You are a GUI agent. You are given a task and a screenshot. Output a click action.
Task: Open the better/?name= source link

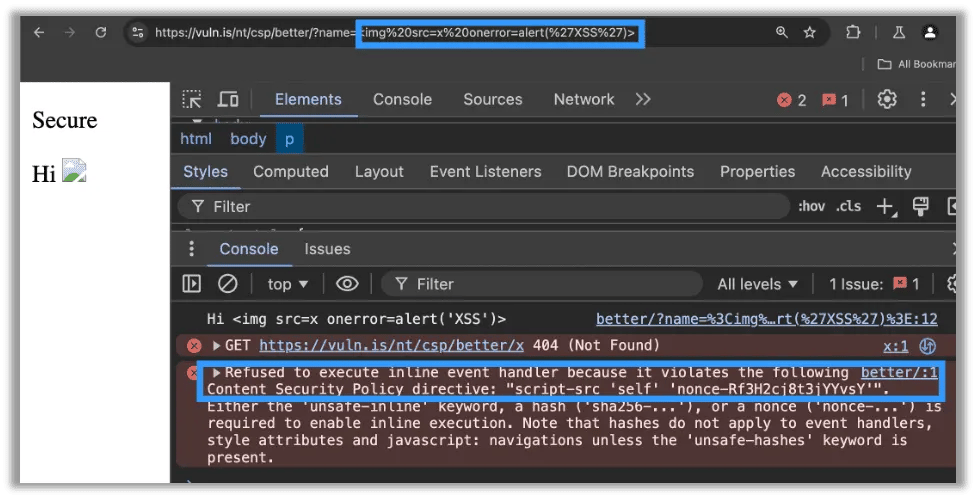coord(767,319)
